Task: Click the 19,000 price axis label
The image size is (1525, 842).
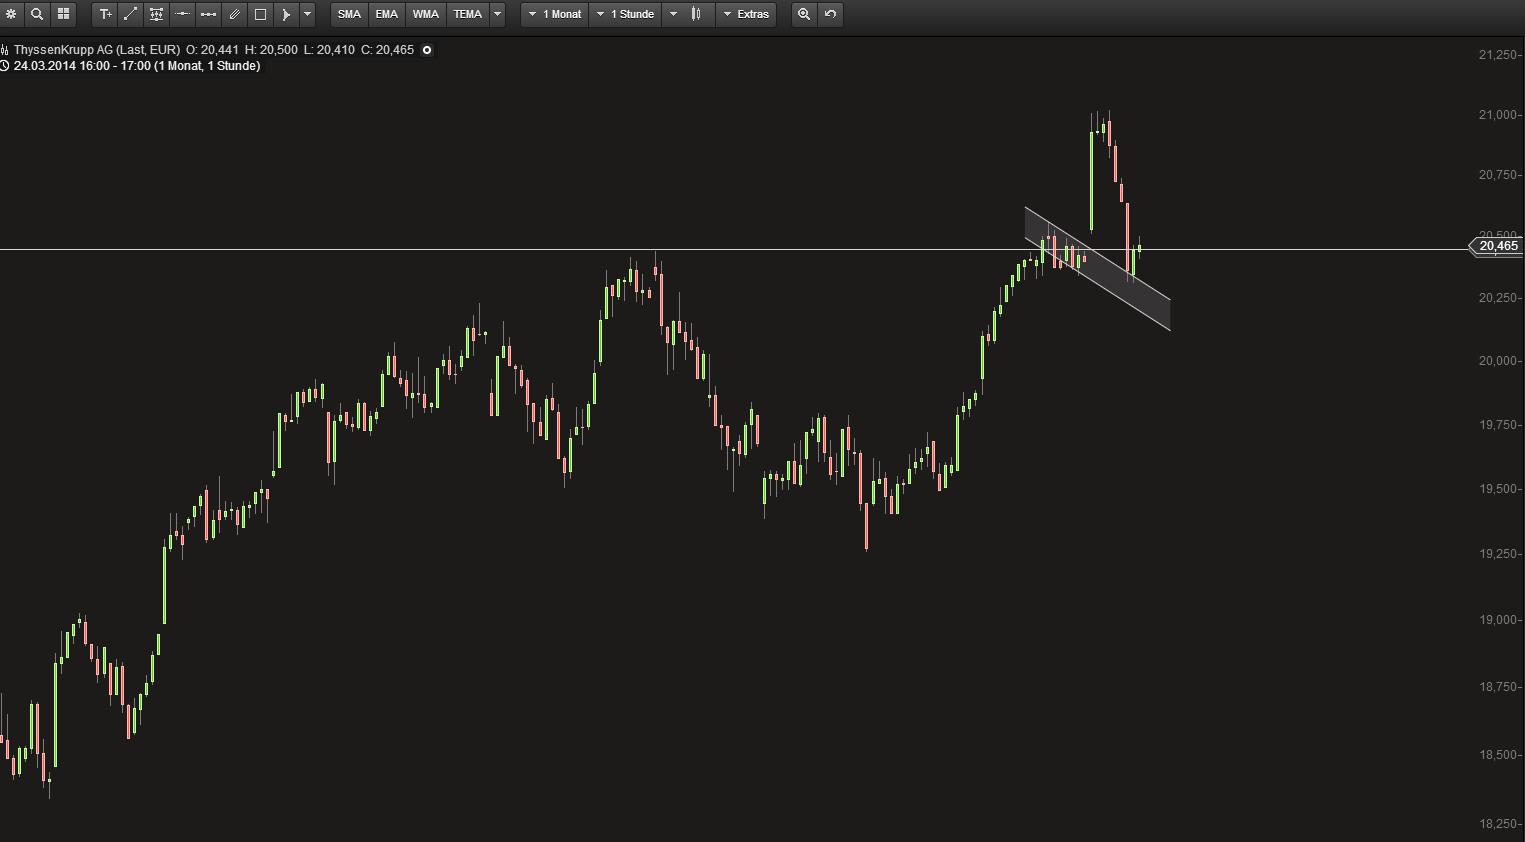Action: coord(1500,620)
